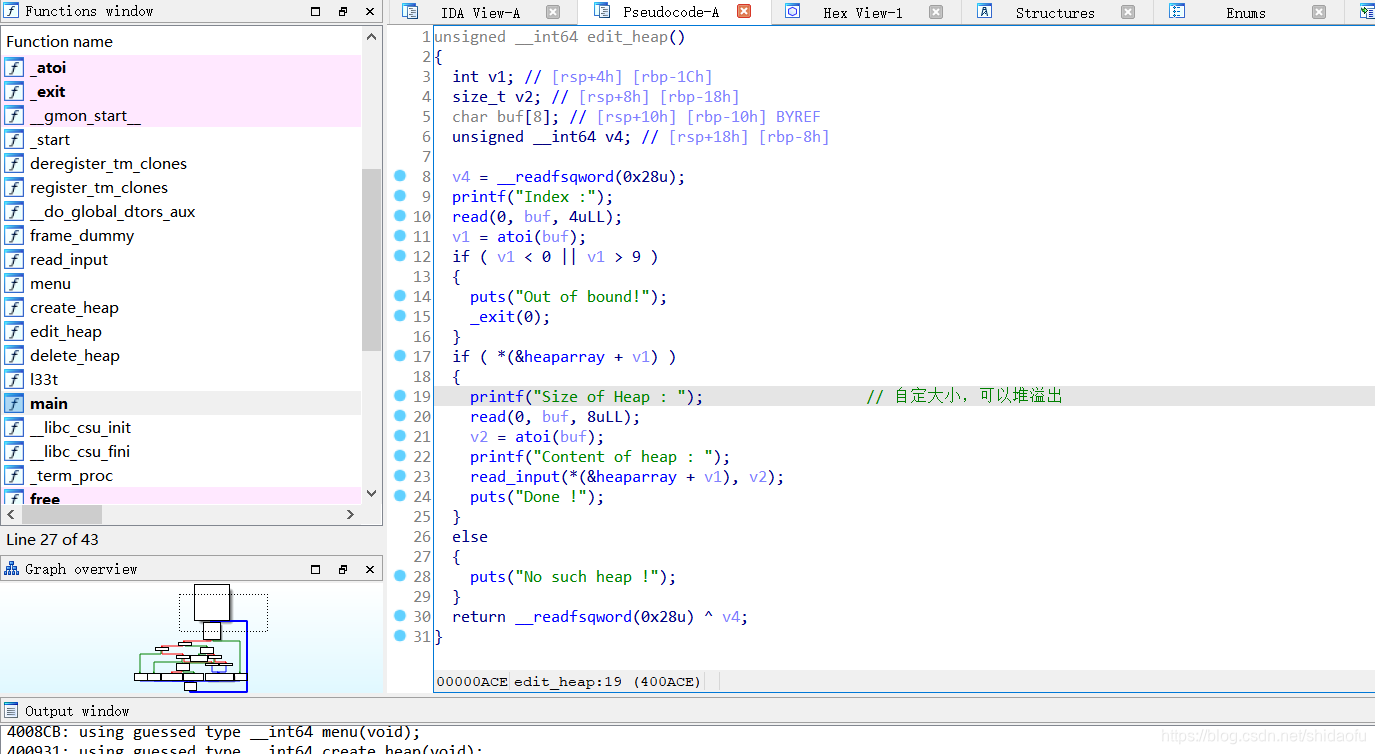The height and width of the screenshot is (754, 1375).
Task: Maximize the Functions window panel
Action: 316,12
